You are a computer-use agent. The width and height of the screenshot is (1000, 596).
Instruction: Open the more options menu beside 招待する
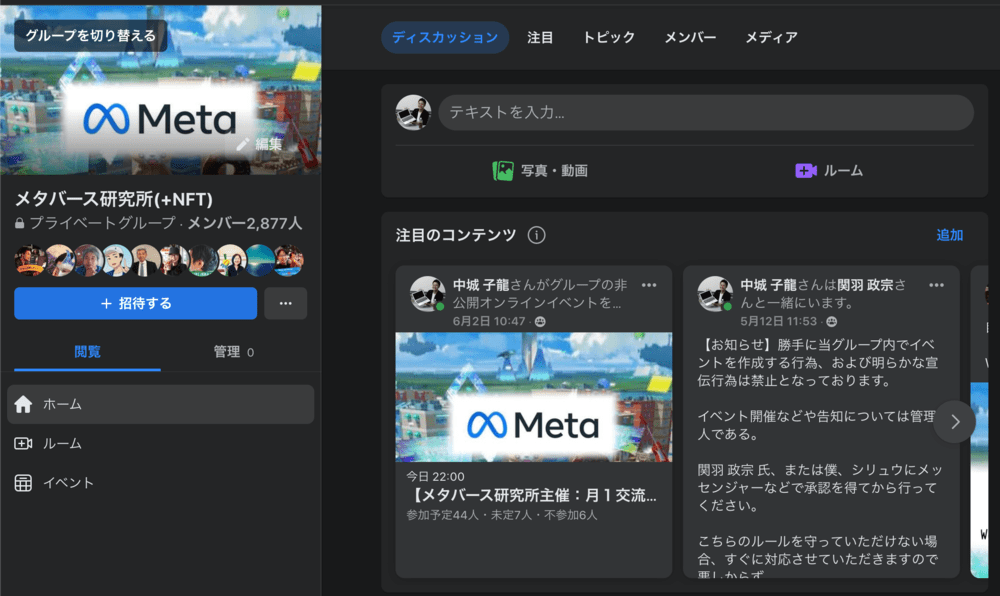286,303
